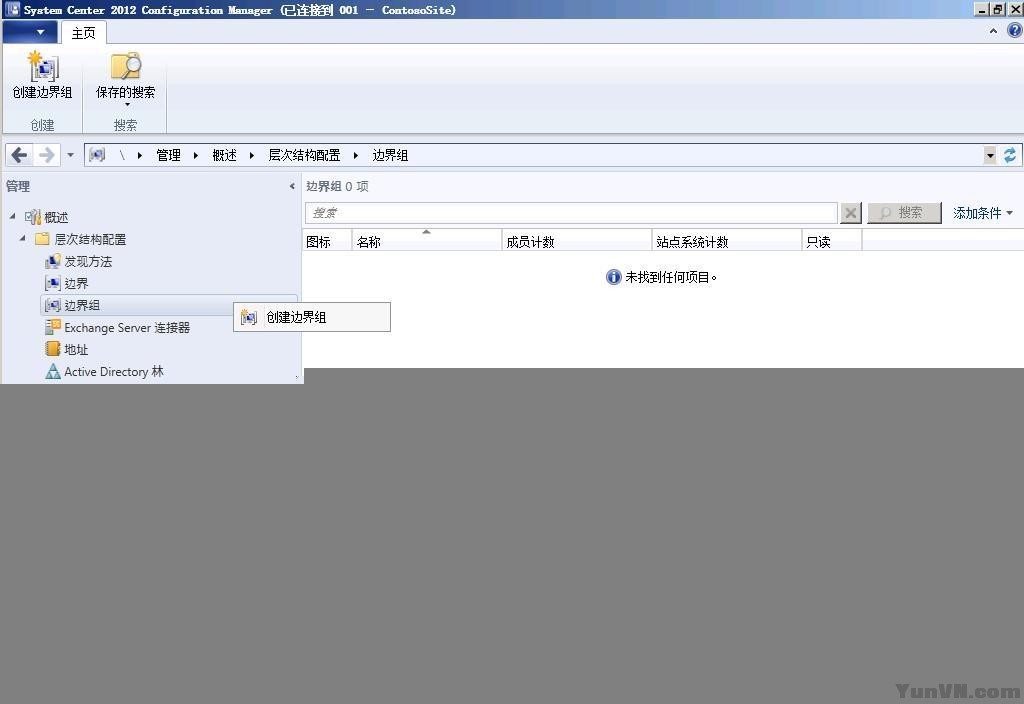
Task: Select 地址 in the tree
Action: (x=76, y=349)
